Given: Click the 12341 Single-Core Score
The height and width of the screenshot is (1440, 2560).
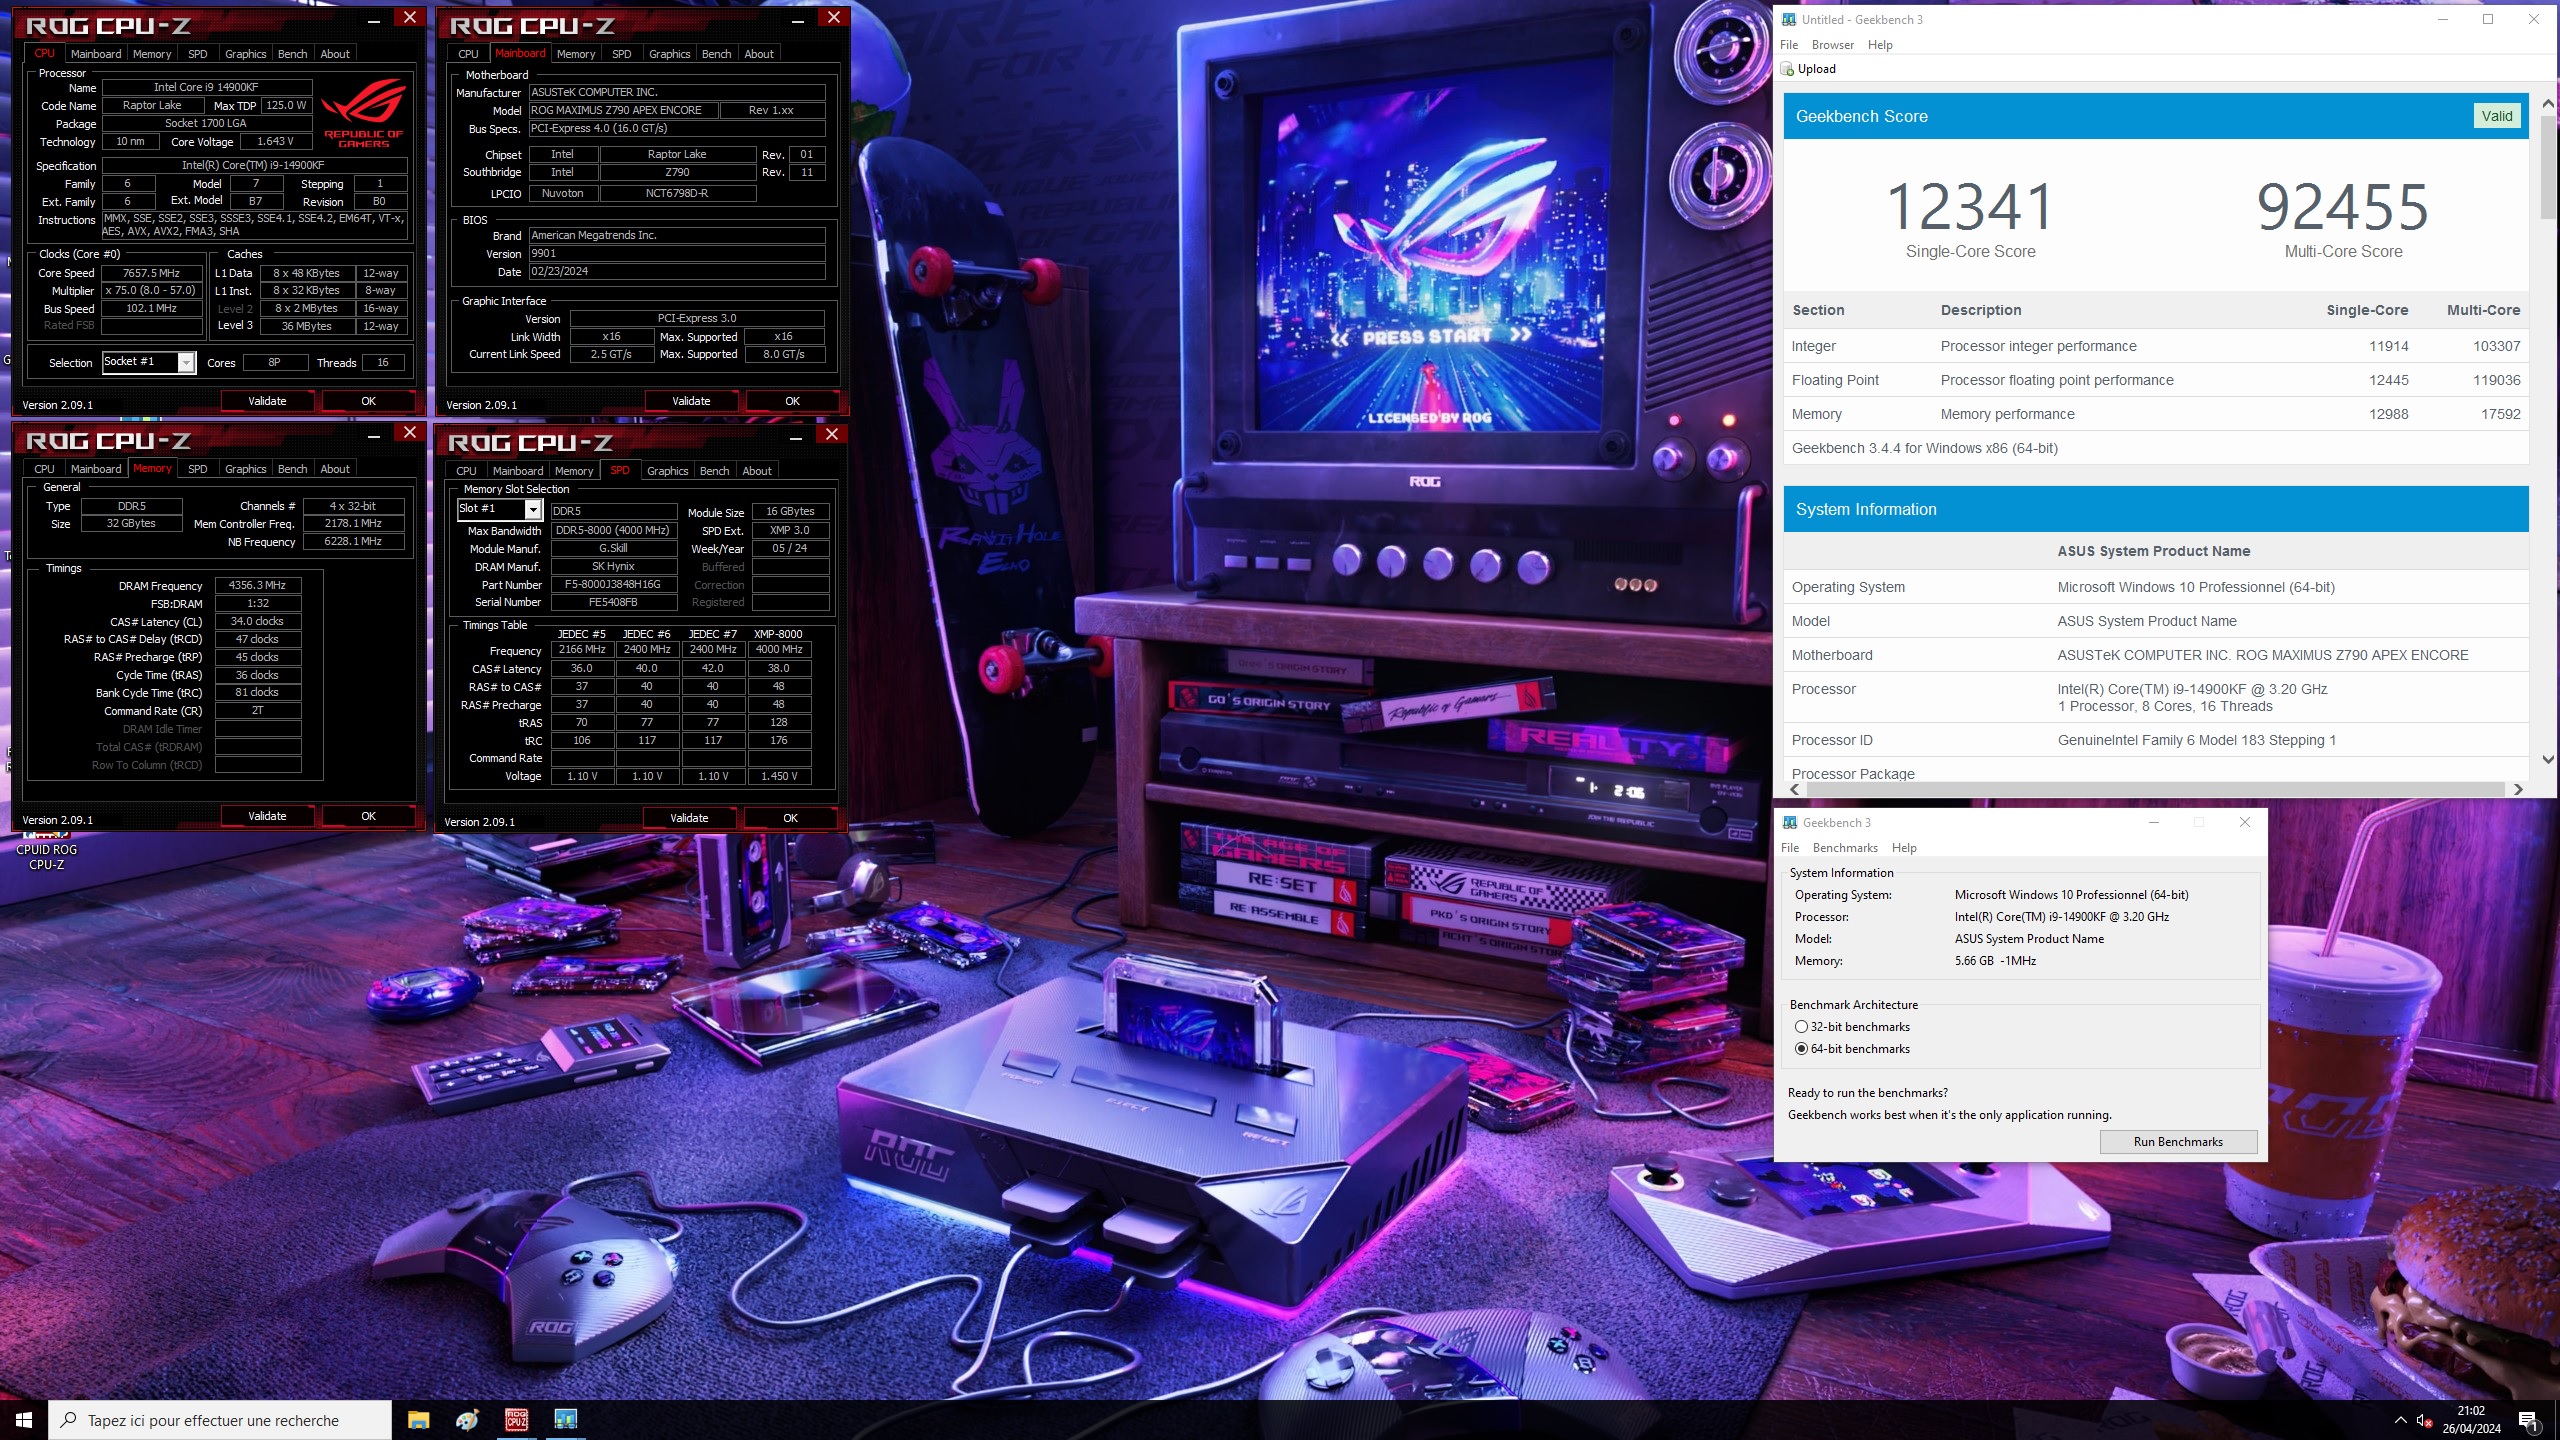Looking at the screenshot, I should (1970, 207).
